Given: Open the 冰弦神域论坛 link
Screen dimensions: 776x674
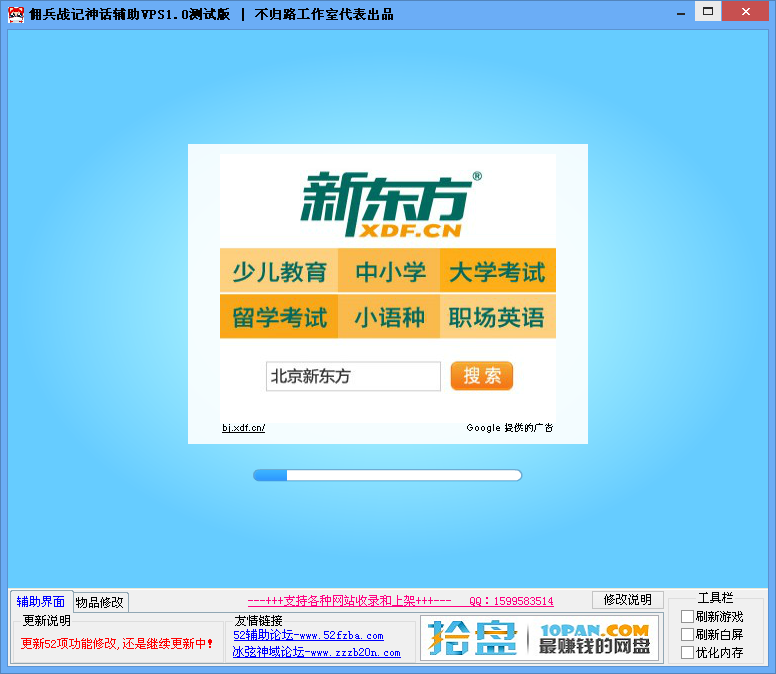Looking at the screenshot, I should (x=317, y=652).
